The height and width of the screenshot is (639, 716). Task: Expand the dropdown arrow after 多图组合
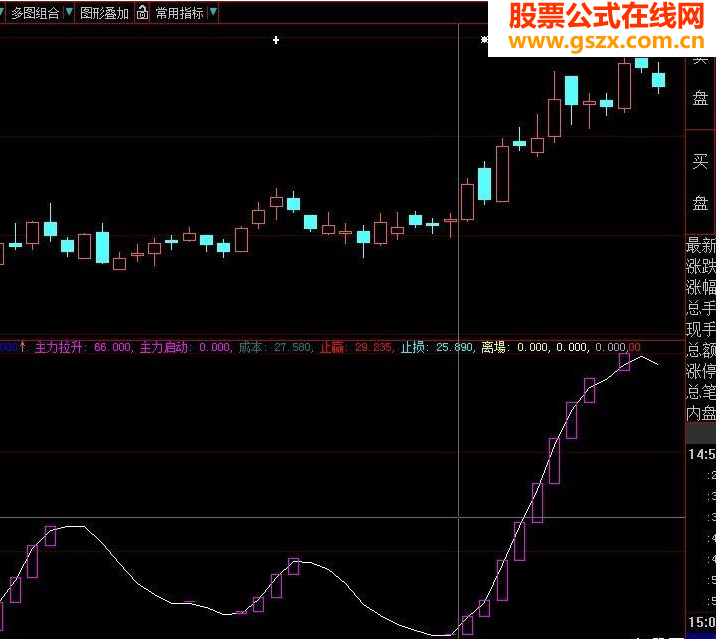point(69,12)
